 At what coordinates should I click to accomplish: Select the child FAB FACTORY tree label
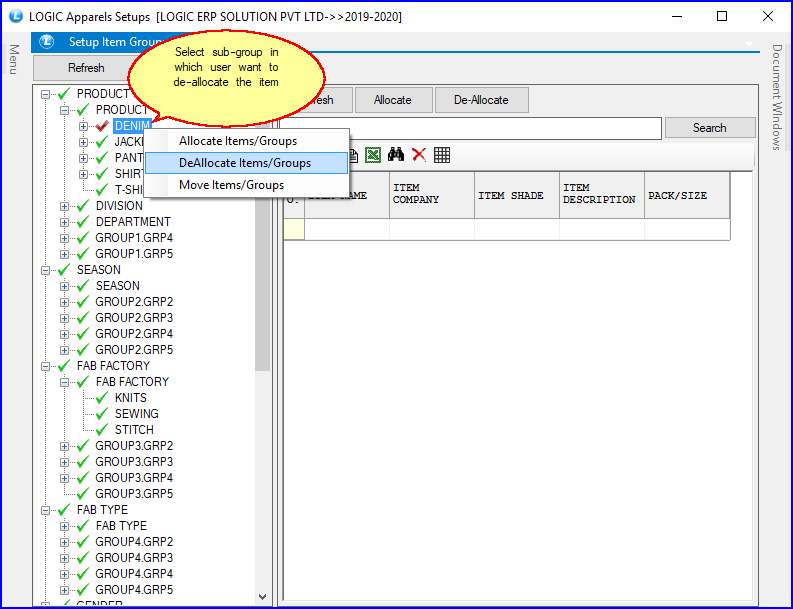click(133, 382)
